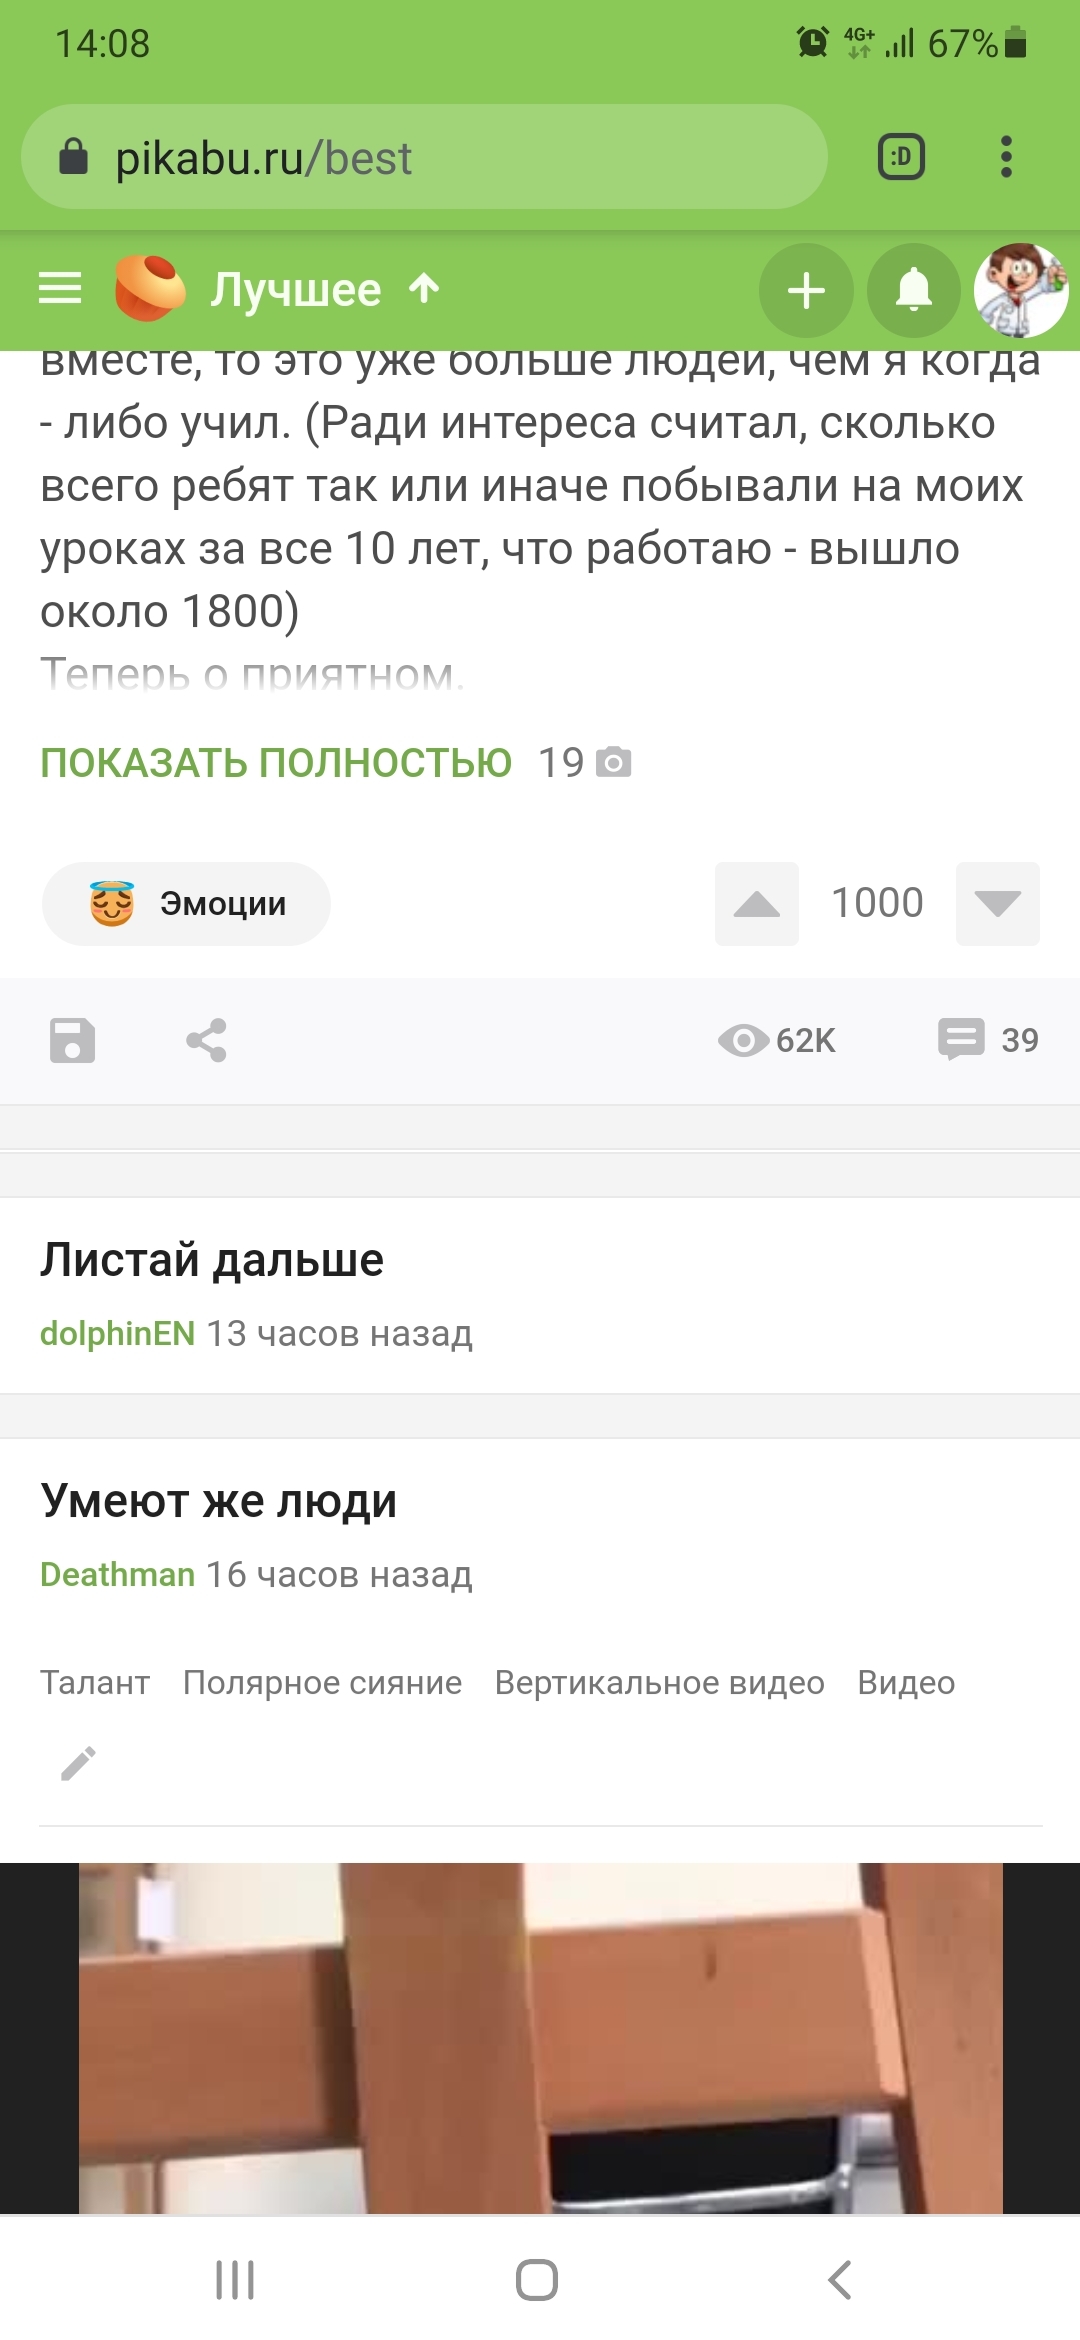Image resolution: width=1080 pixels, height=2340 pixels.
Task: Open comments on the post with 39 comments
Action: [x=988, y=1040]
